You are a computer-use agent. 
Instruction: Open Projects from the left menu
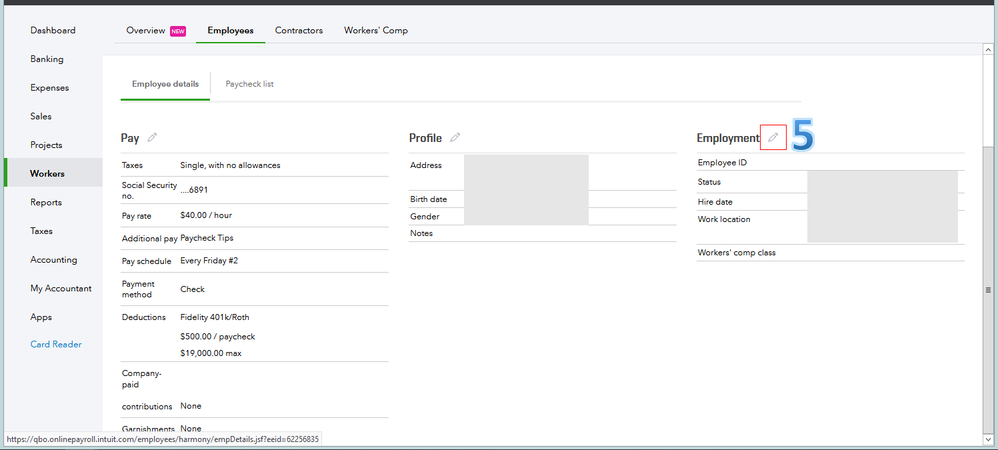46,145
